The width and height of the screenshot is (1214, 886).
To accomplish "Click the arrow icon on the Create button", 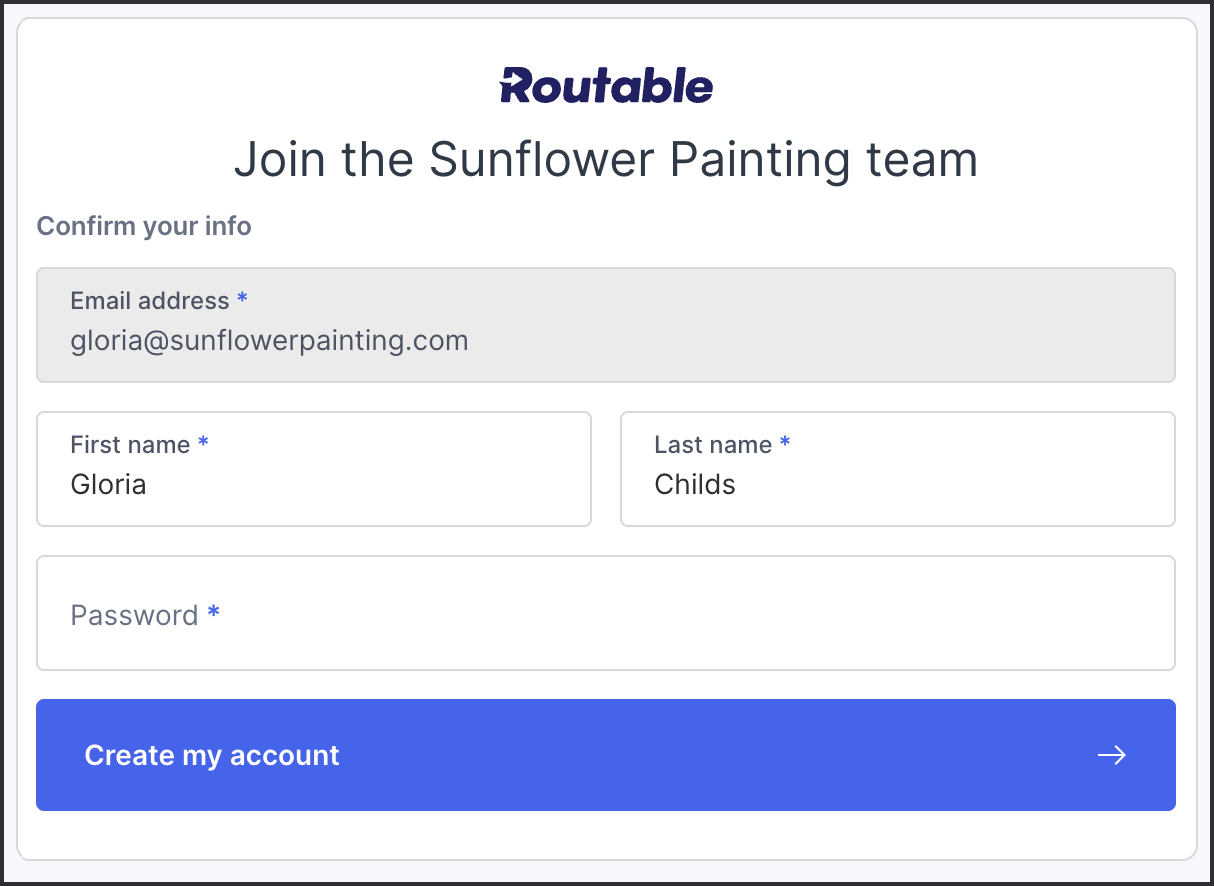I will (x=1112, y=755).
